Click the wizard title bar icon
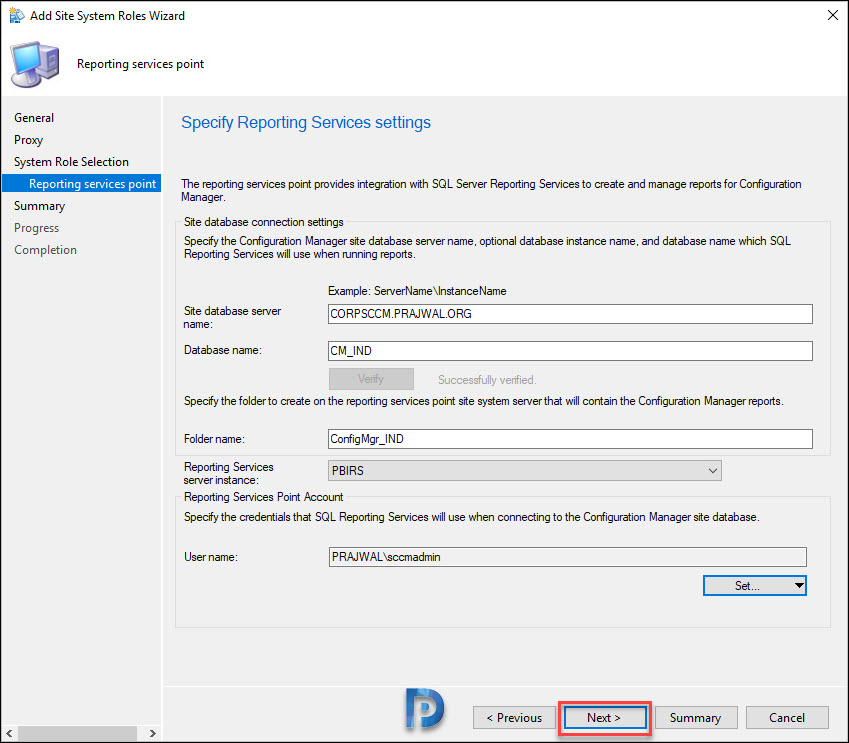The height and width of the screenshot is (743, 849). tap(17, 16)
